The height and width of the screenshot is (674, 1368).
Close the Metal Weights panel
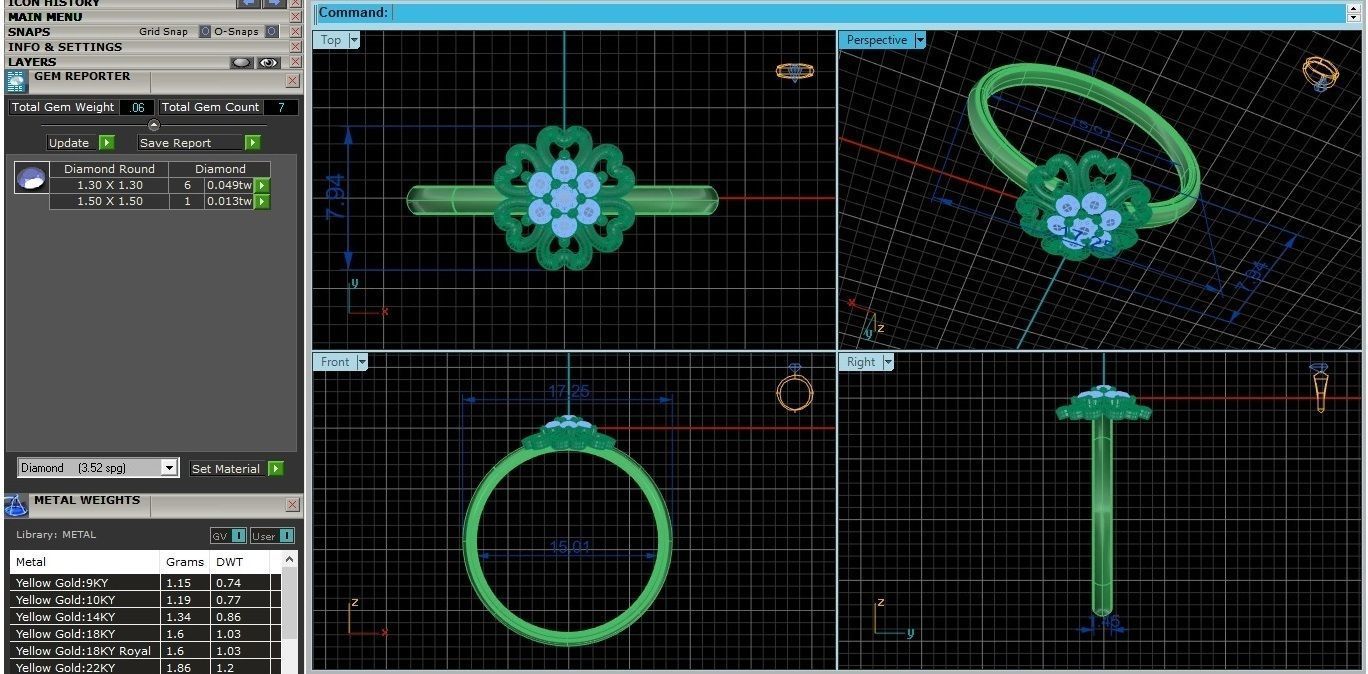292,505
